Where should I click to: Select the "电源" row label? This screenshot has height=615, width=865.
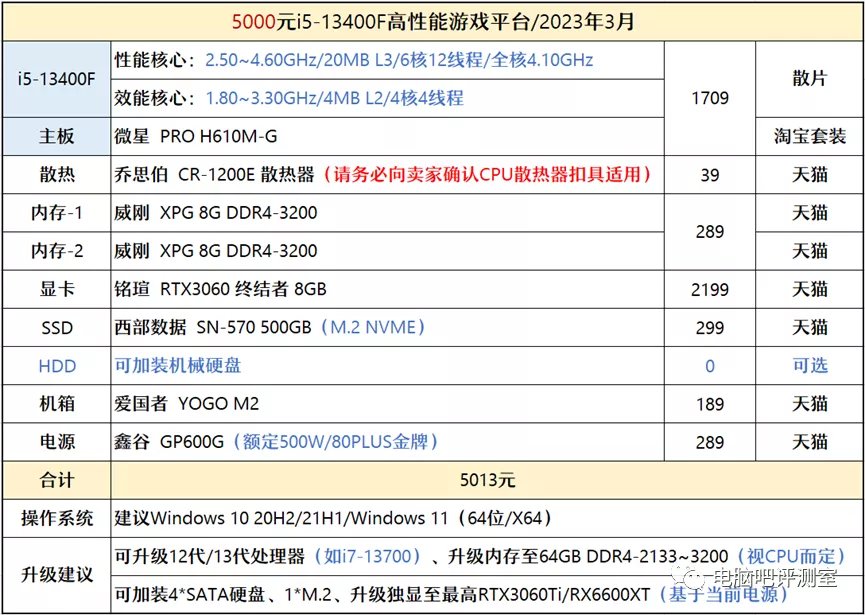56,442
